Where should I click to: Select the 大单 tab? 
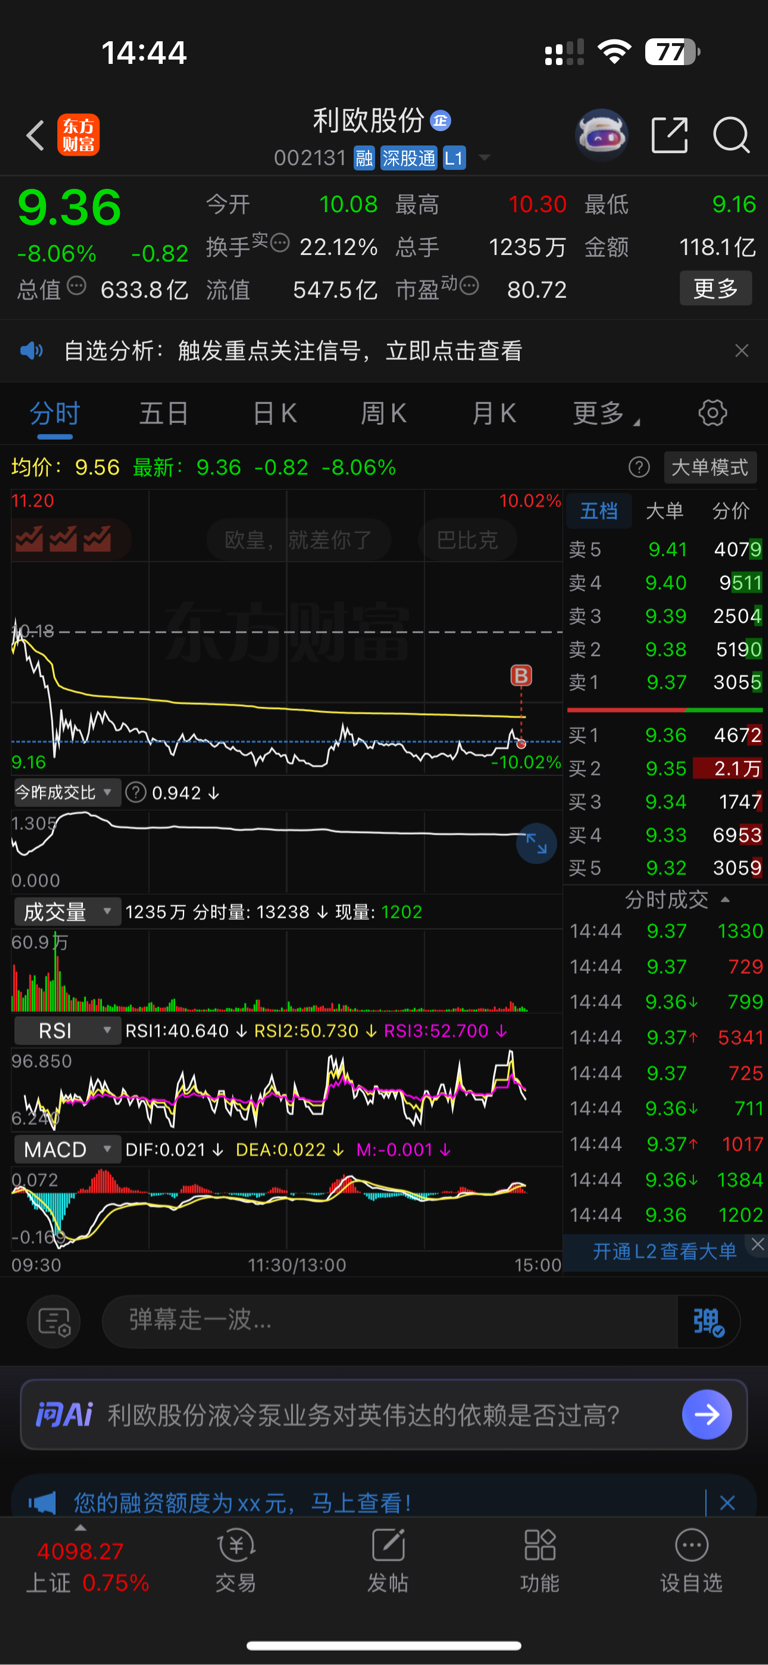tap(664, 511)
